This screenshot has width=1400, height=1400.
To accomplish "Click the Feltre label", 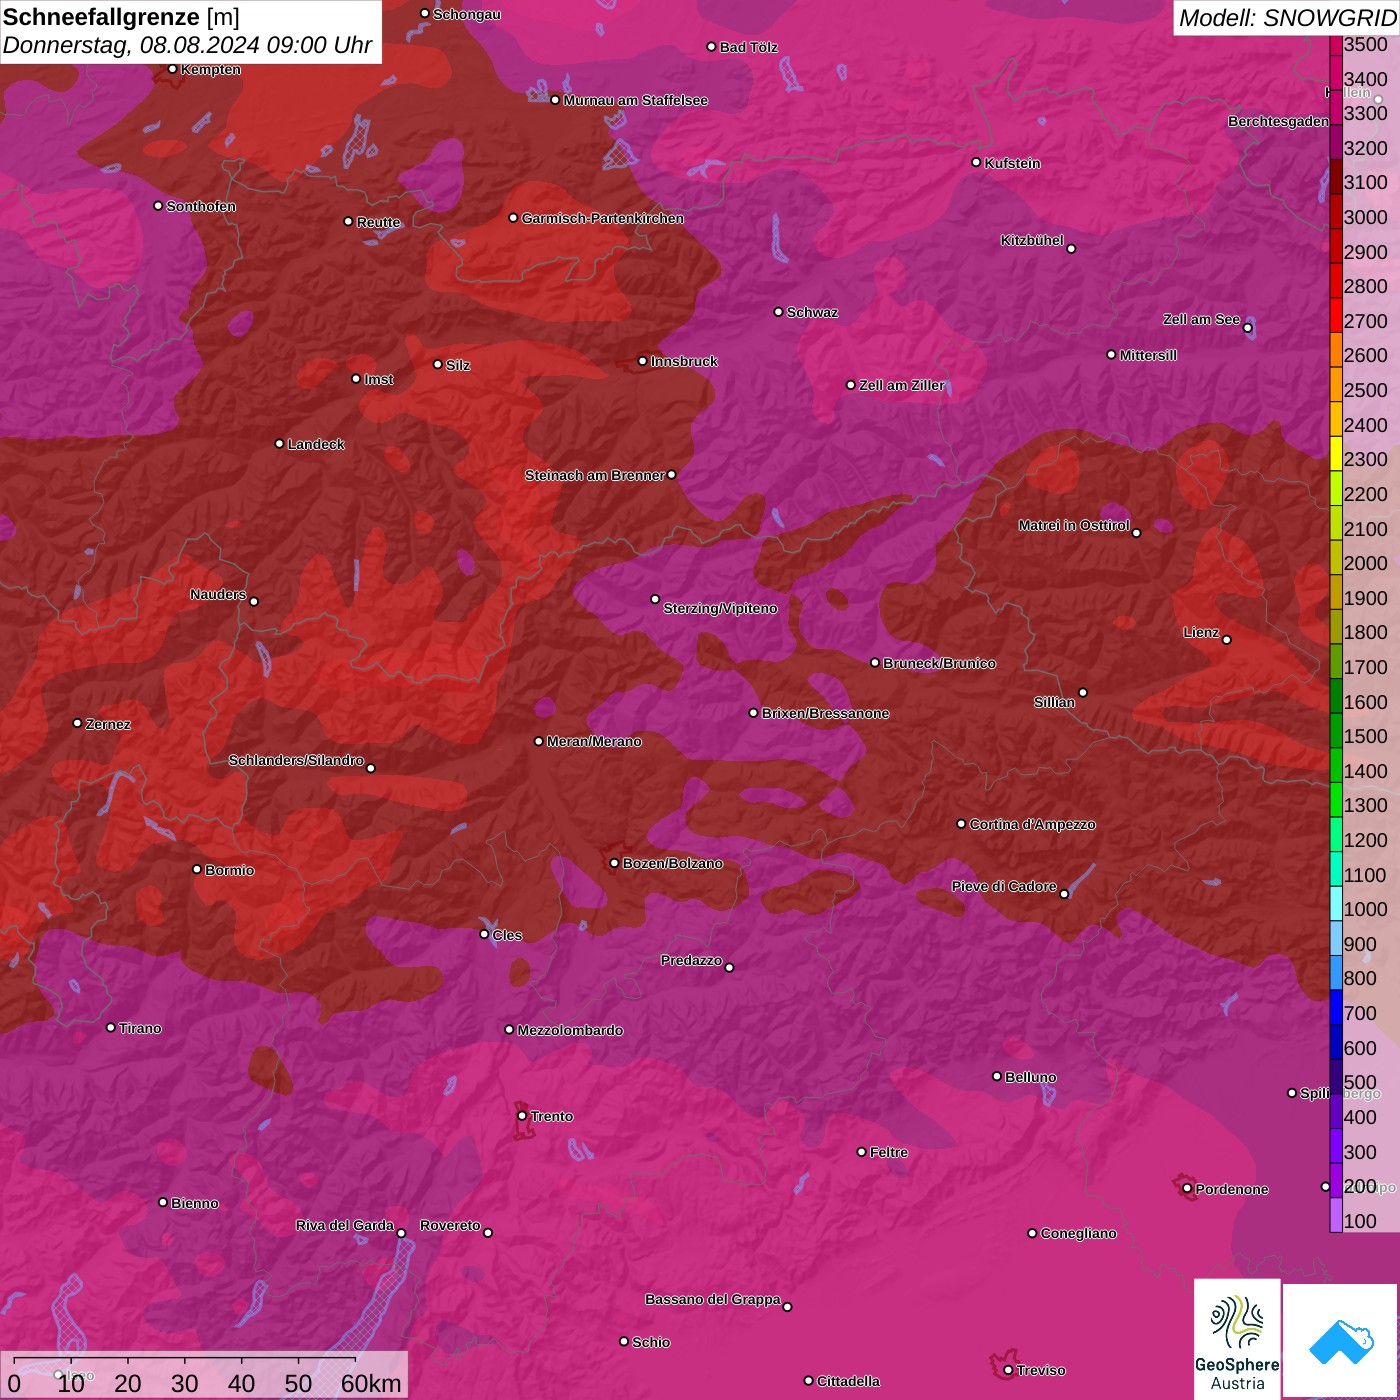I will point(889,1152).
